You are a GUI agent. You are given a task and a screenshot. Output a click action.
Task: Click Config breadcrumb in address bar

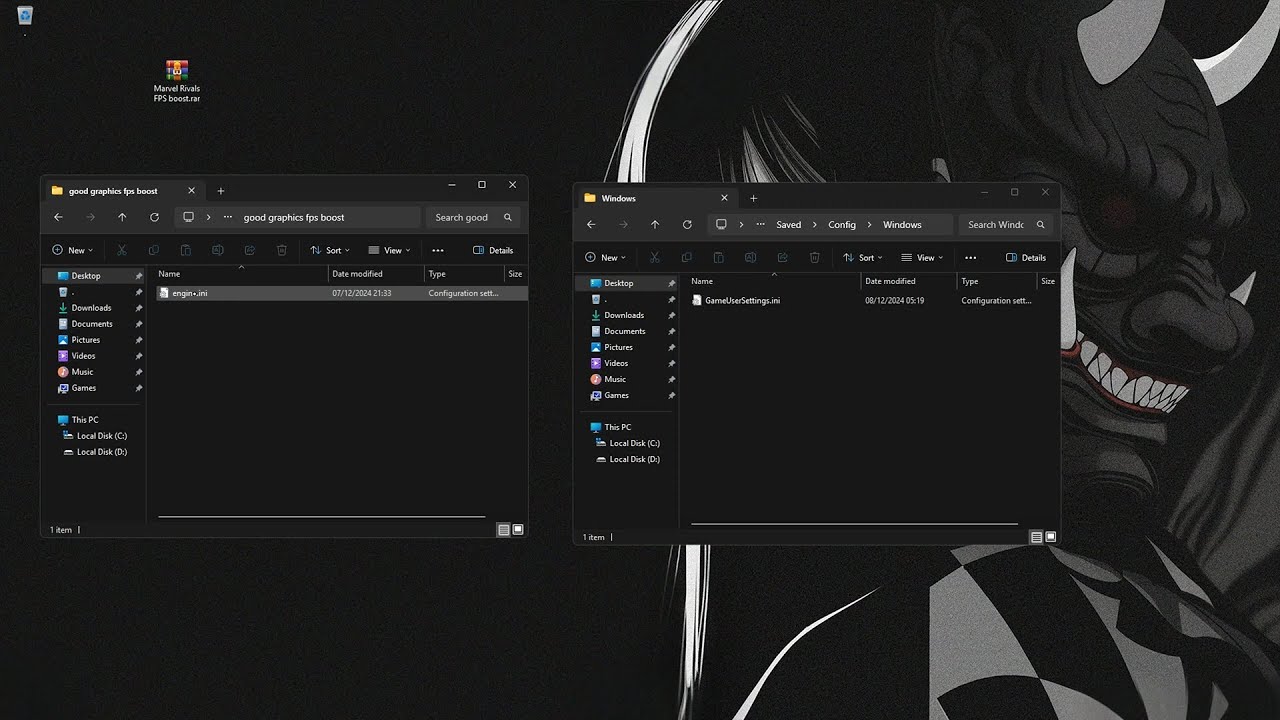[842, 225]
